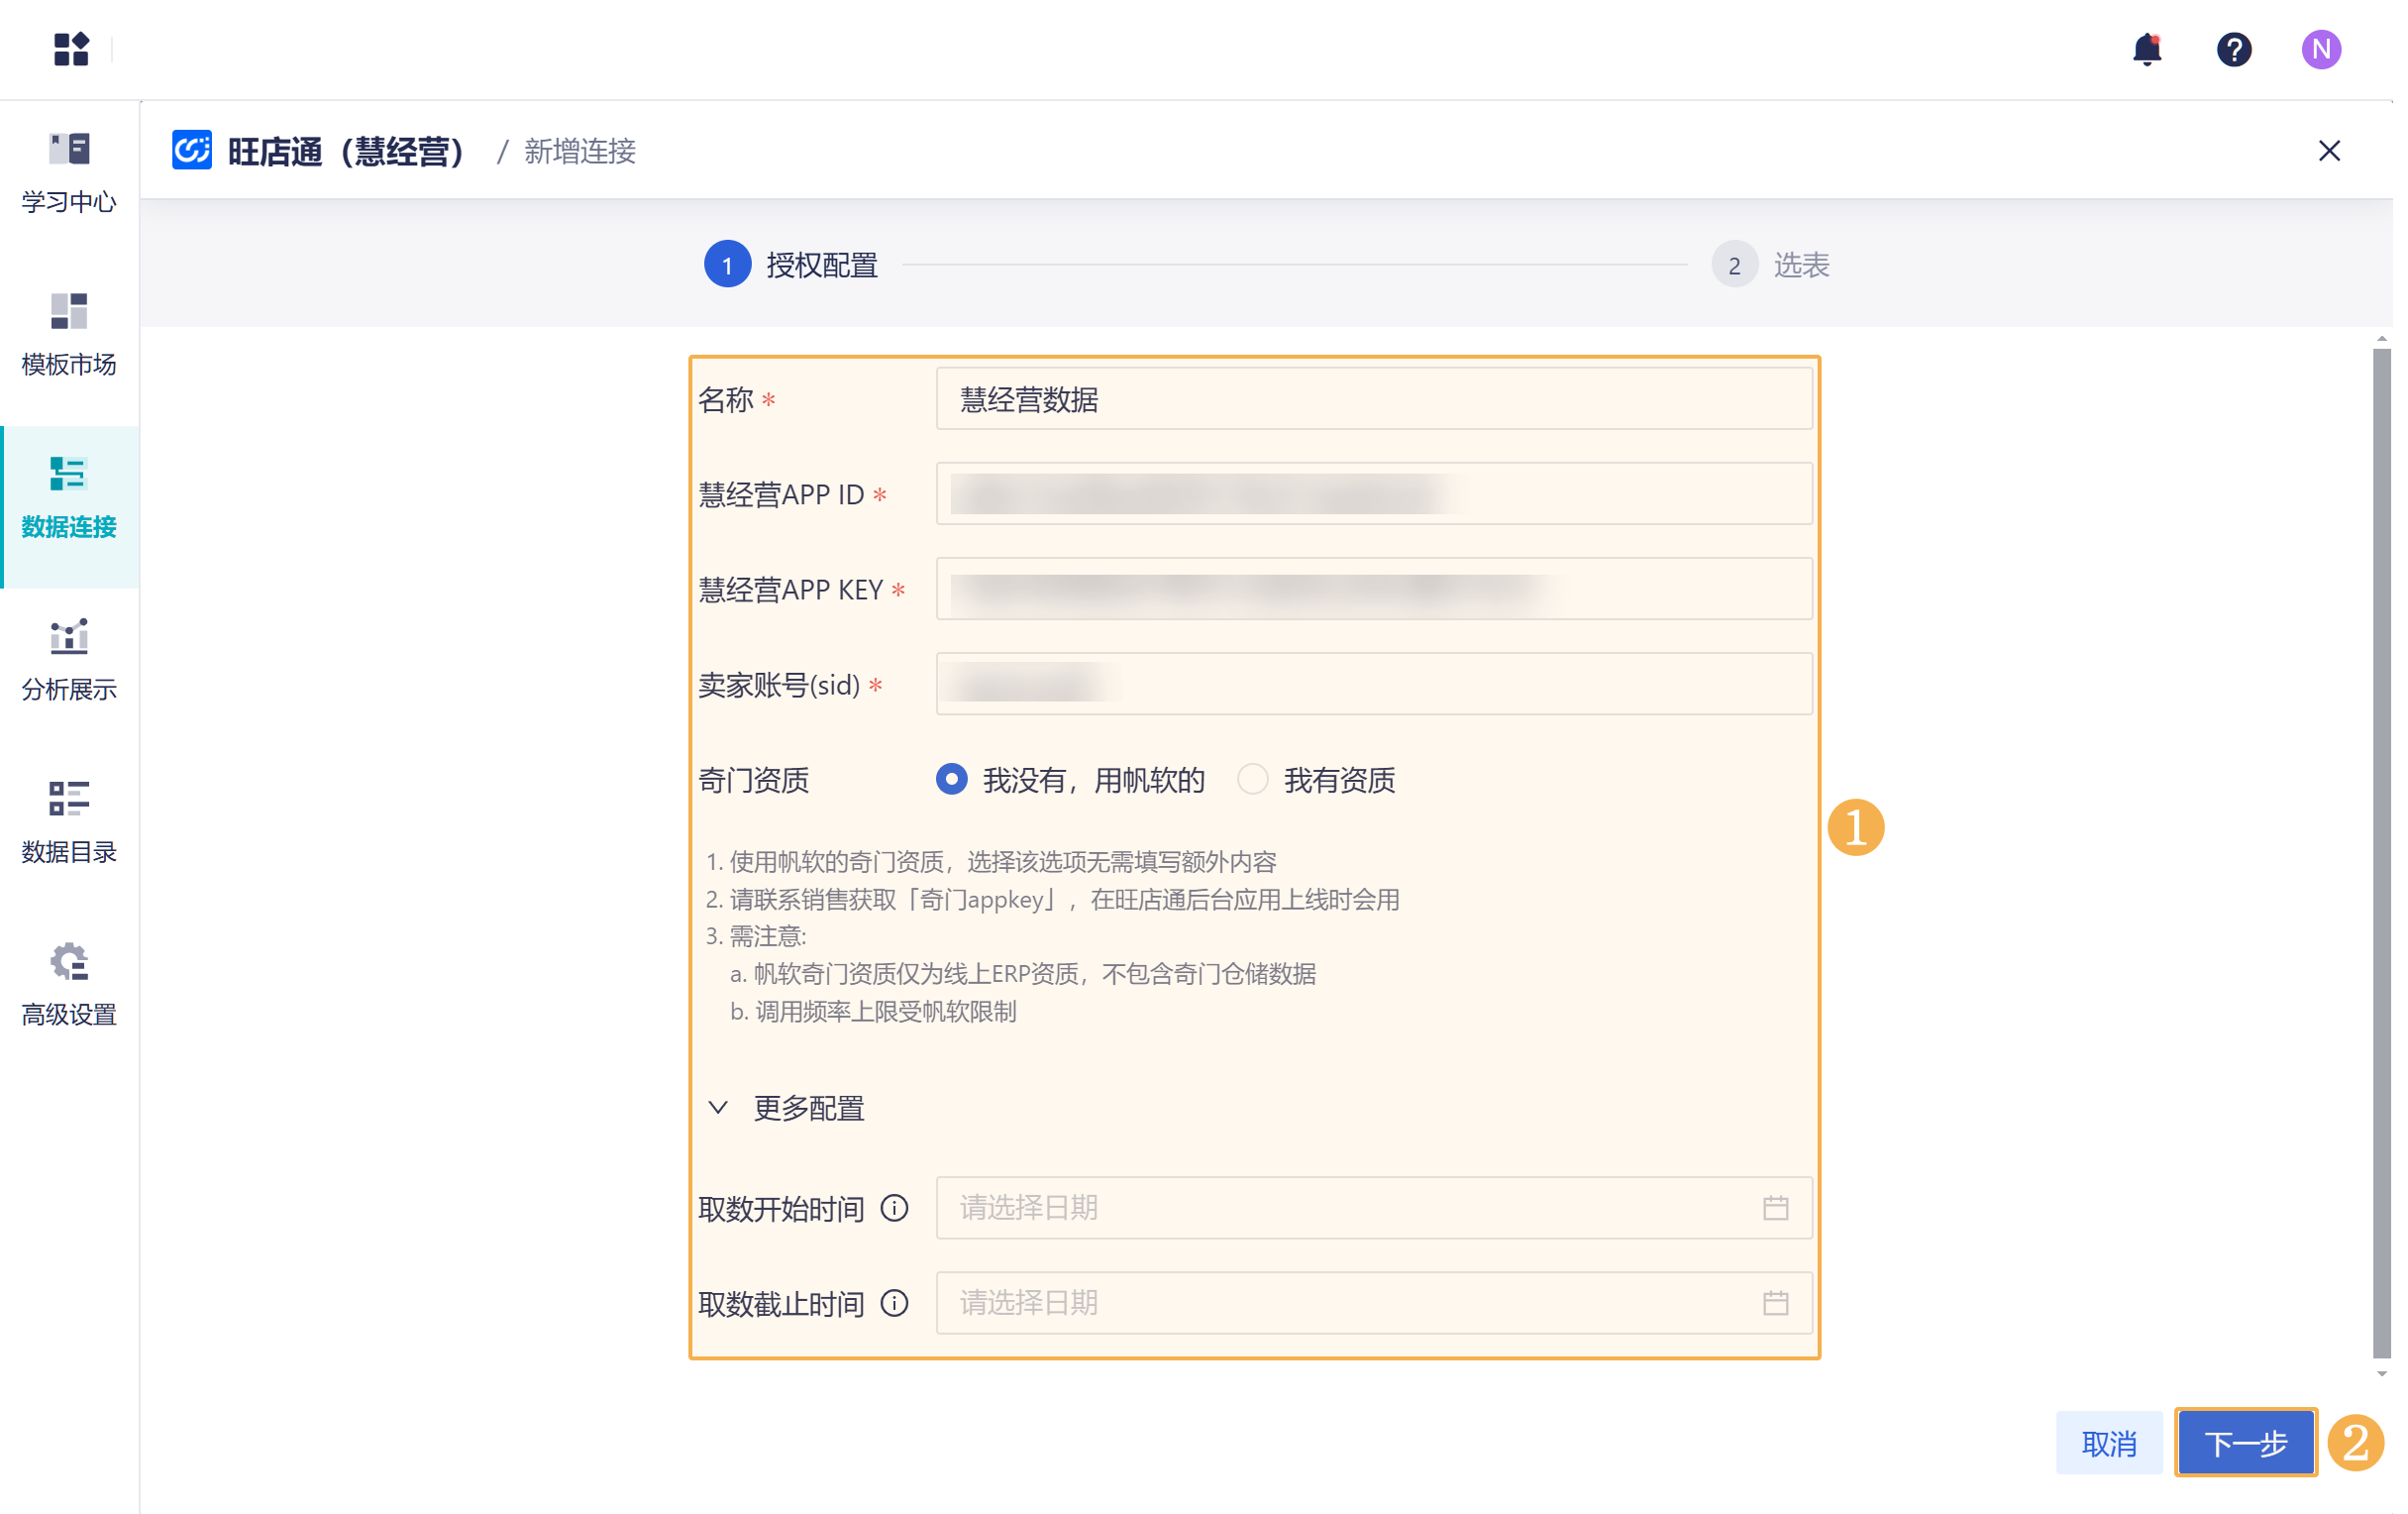This screenshot has height=1514, width=2408.
Task: Select 我有资质 radio option
Action: click(x=1252, y=779)
